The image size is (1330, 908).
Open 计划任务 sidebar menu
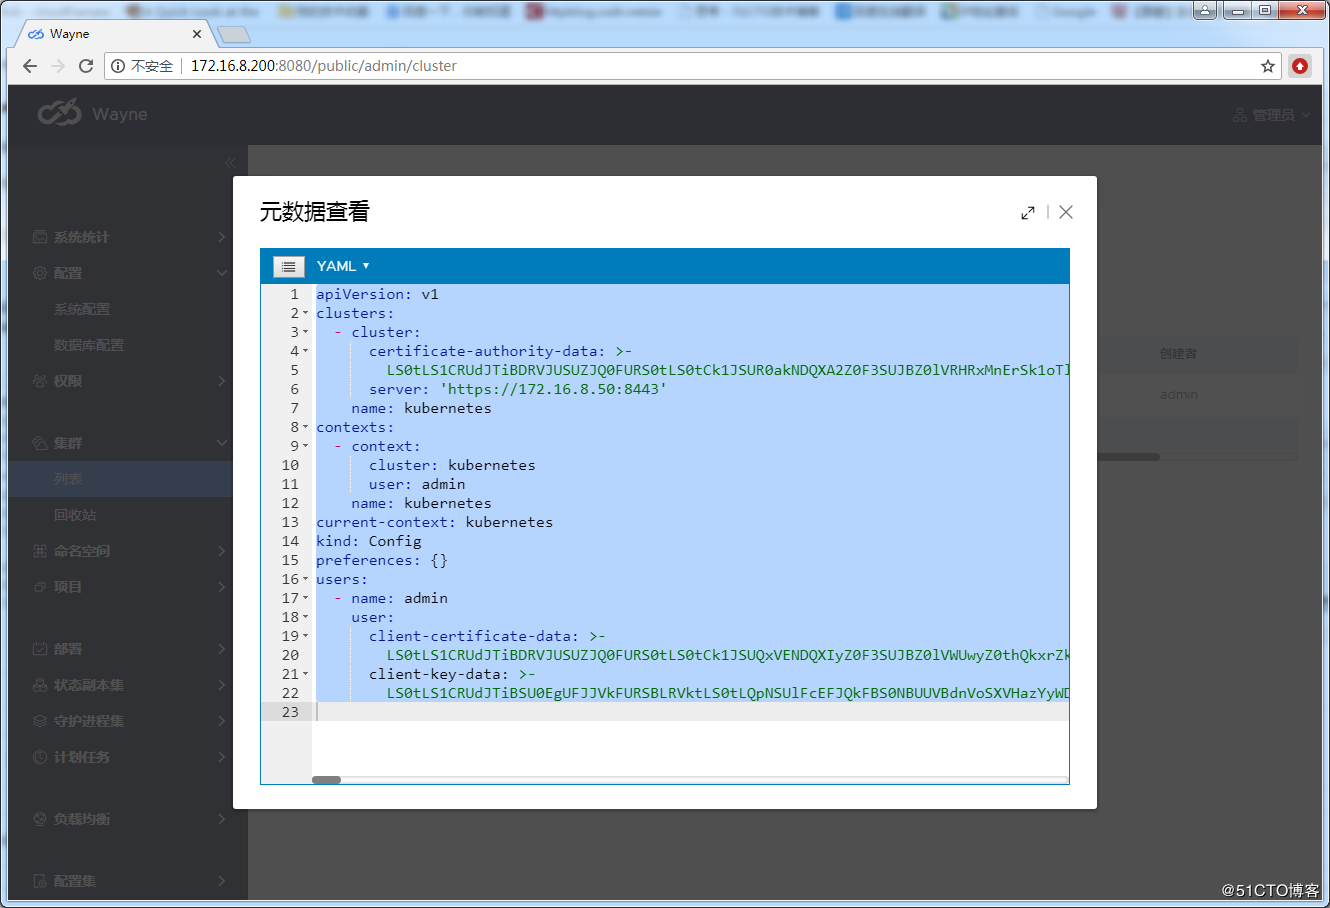pos(129,757)
